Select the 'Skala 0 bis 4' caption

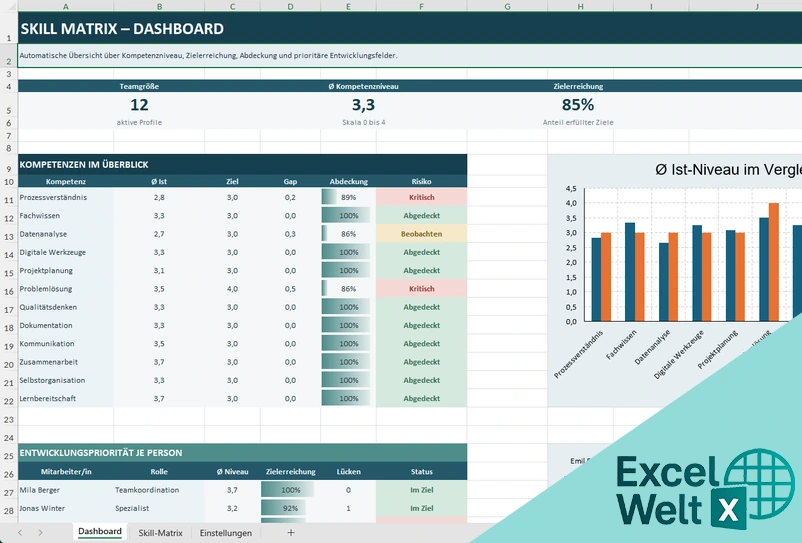363,123
